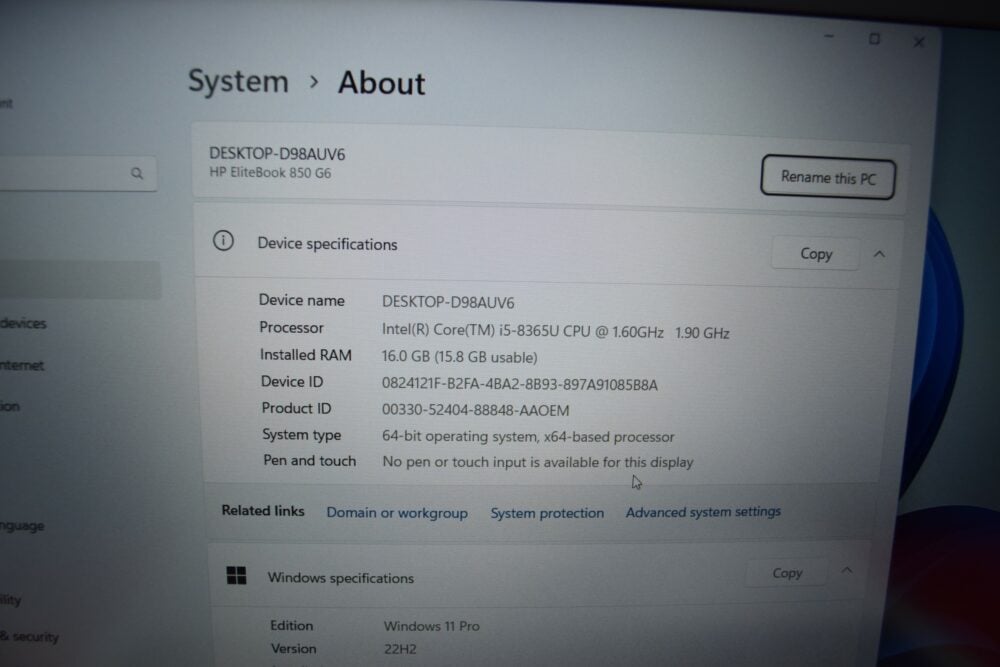Click Rename this PC button
Screen dimensions: 1000x667
coord(828,177)
